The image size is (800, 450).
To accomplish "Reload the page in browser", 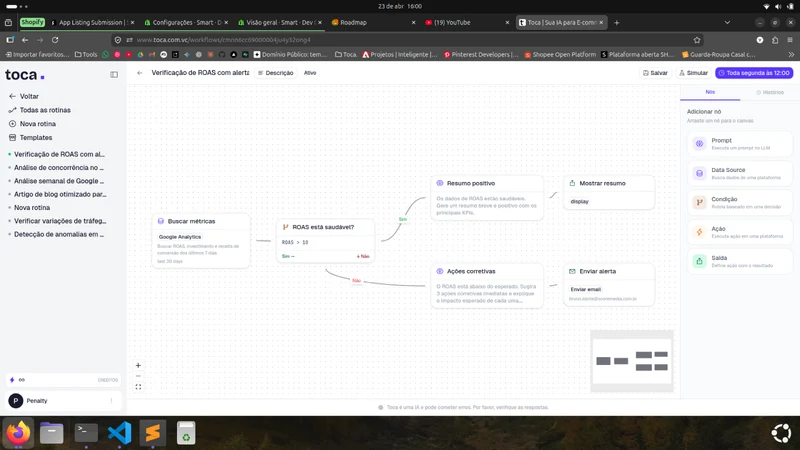I will pyautogui.click(x=55, y=40).
